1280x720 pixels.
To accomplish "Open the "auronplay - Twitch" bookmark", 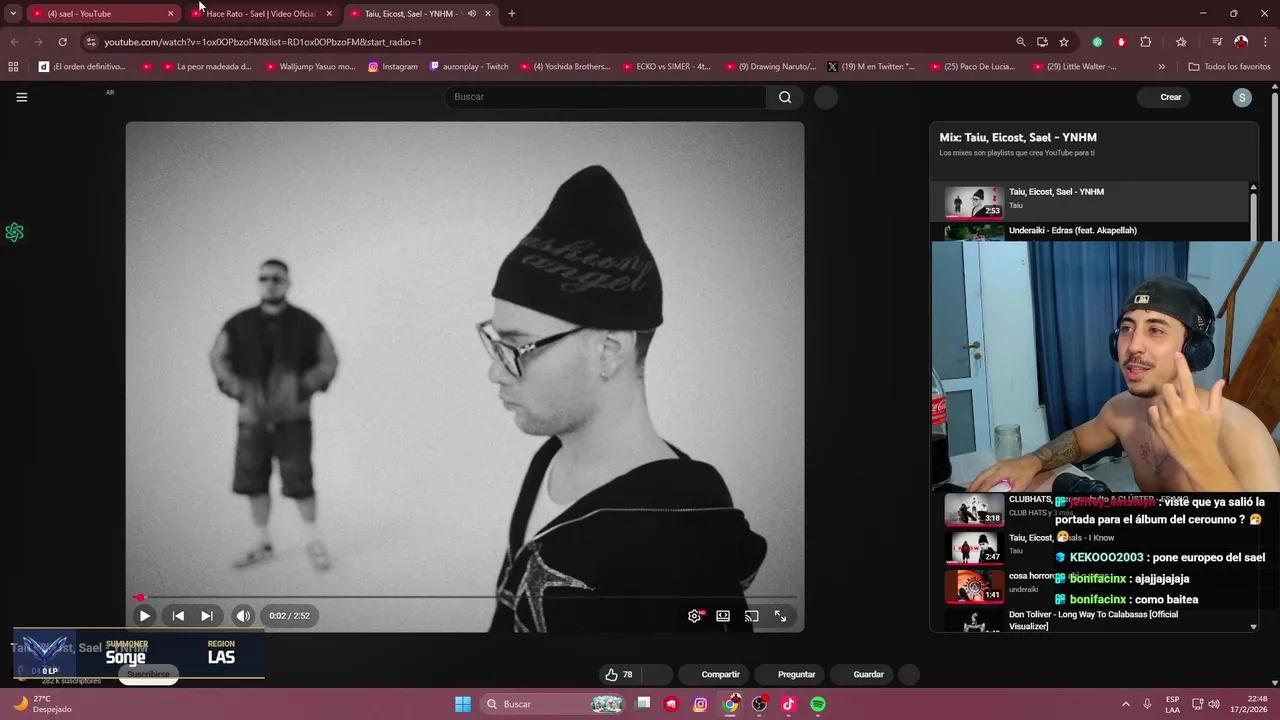I will click(x=469, y=67).
